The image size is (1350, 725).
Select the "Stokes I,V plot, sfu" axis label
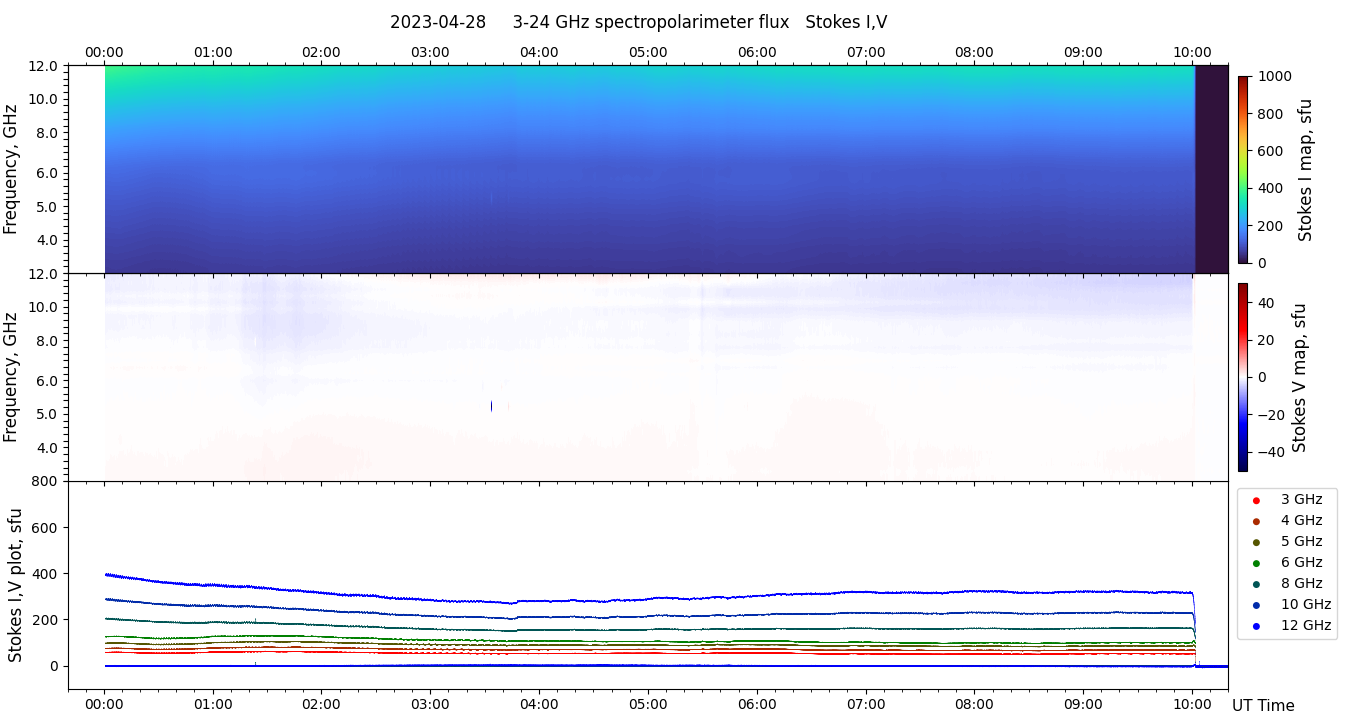pyautogui.click(x=15, y=585)
